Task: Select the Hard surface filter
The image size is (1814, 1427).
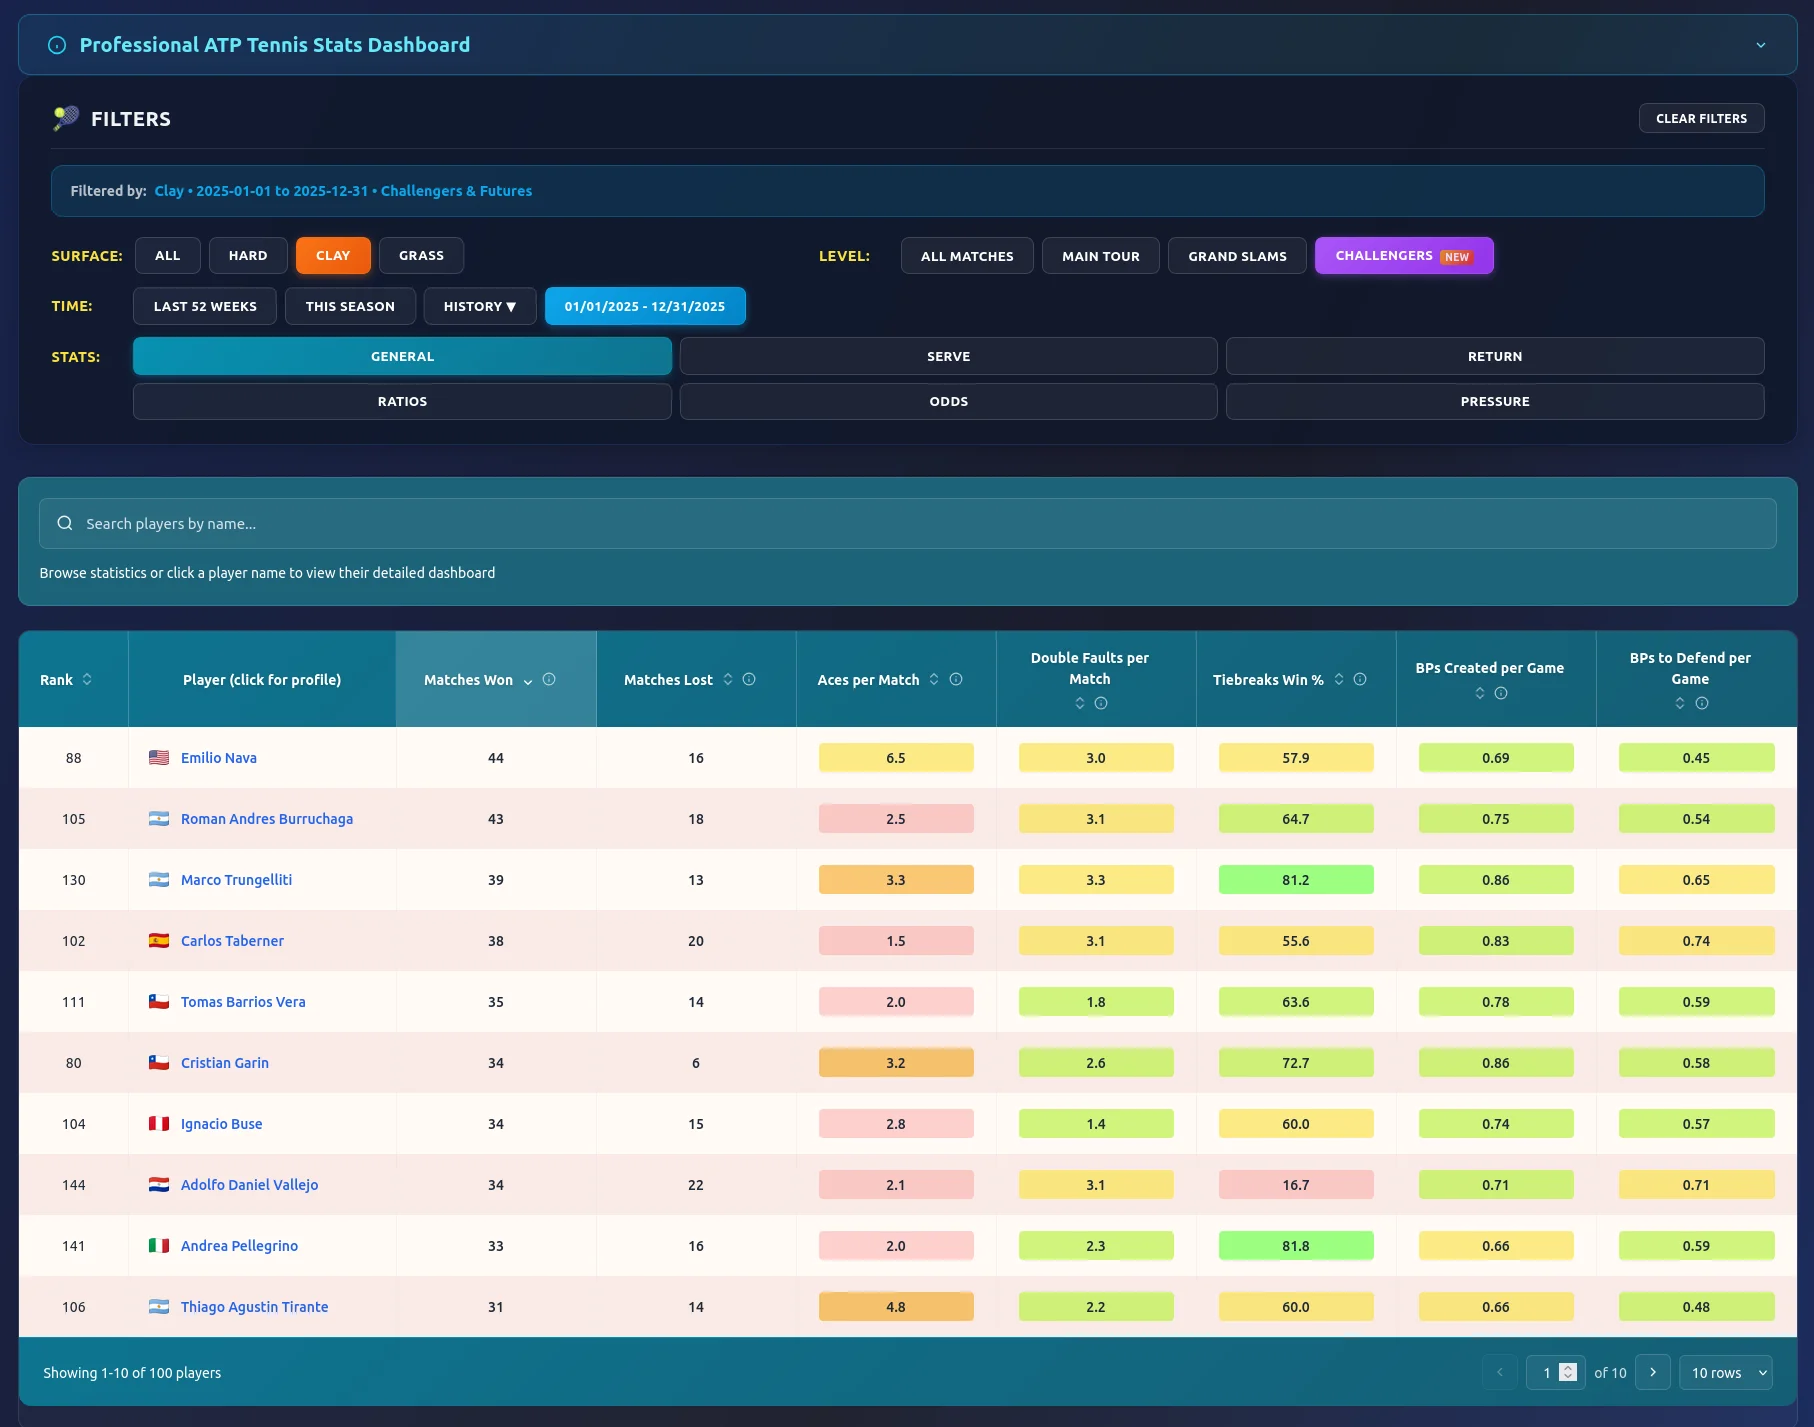Action: point(248,255)
